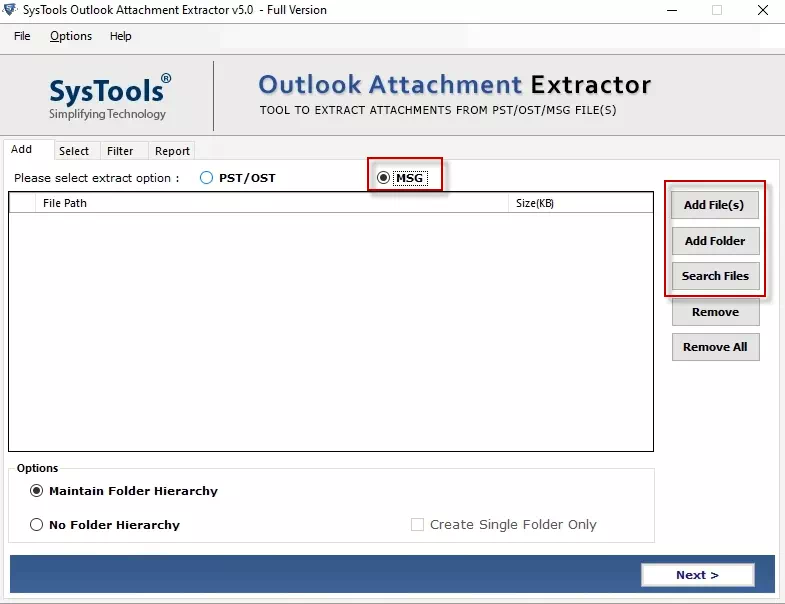
Task: Click the Search Files button
Action: [x=715, y=276]
